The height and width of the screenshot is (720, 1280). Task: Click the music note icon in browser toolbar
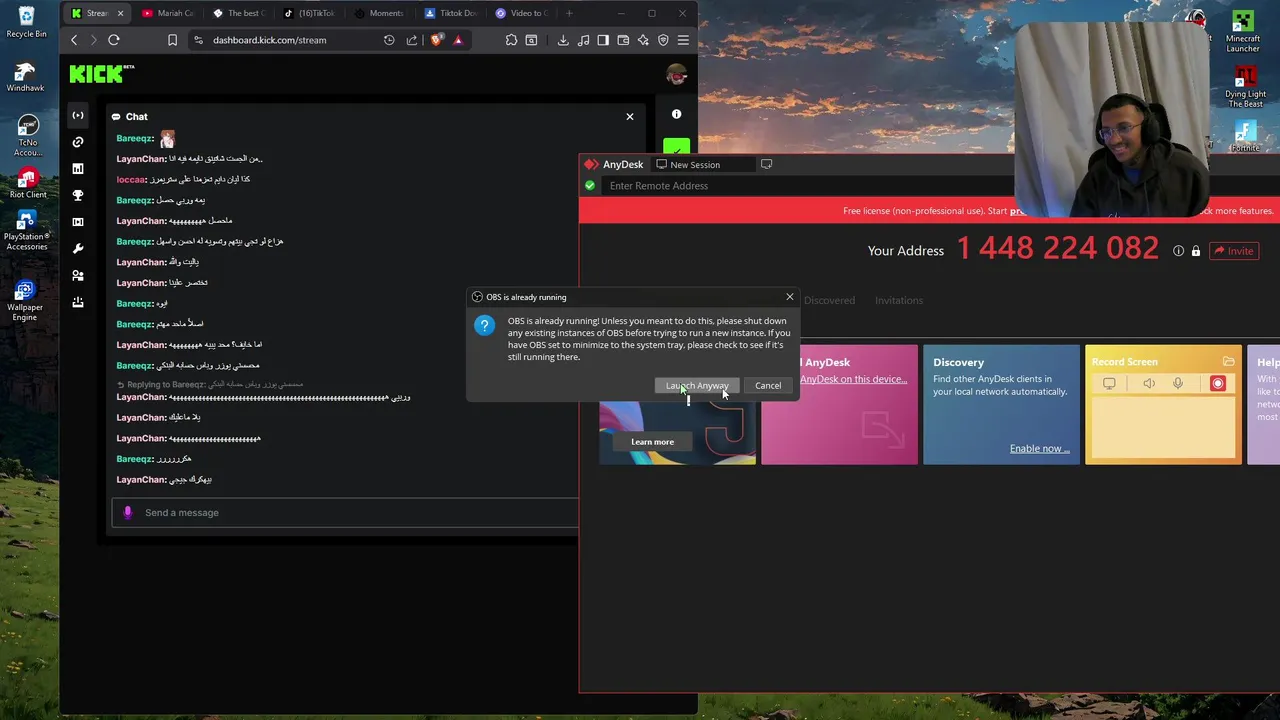coord(583,40)
